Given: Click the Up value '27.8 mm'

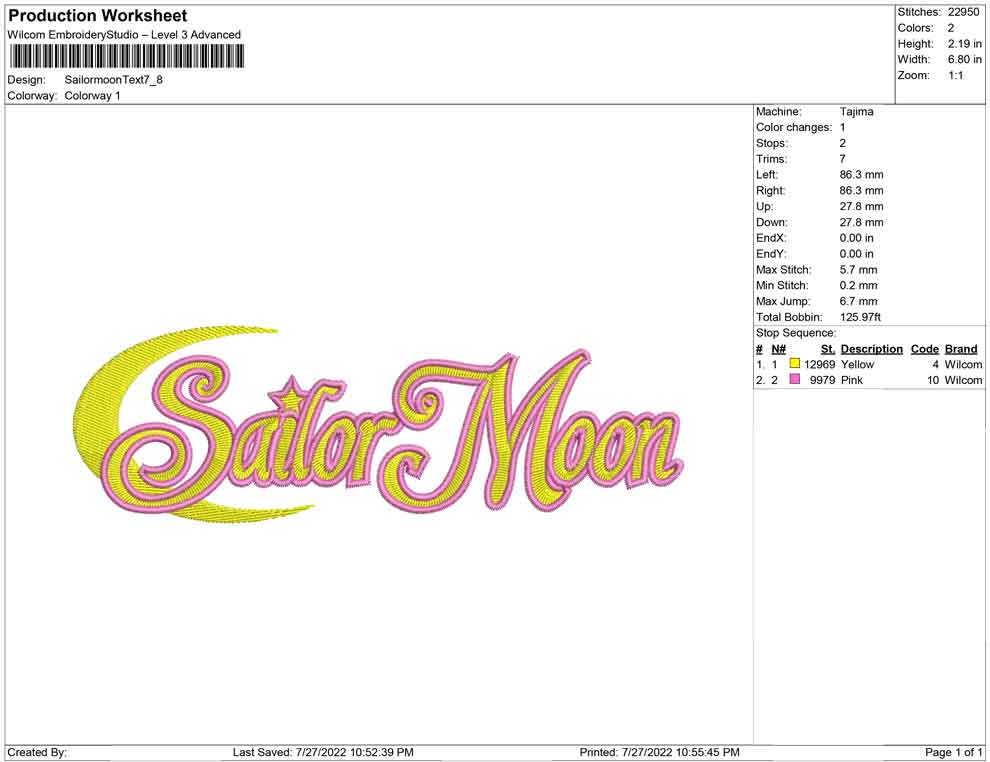Looking at the screenshot, I should tap(862, 206).
